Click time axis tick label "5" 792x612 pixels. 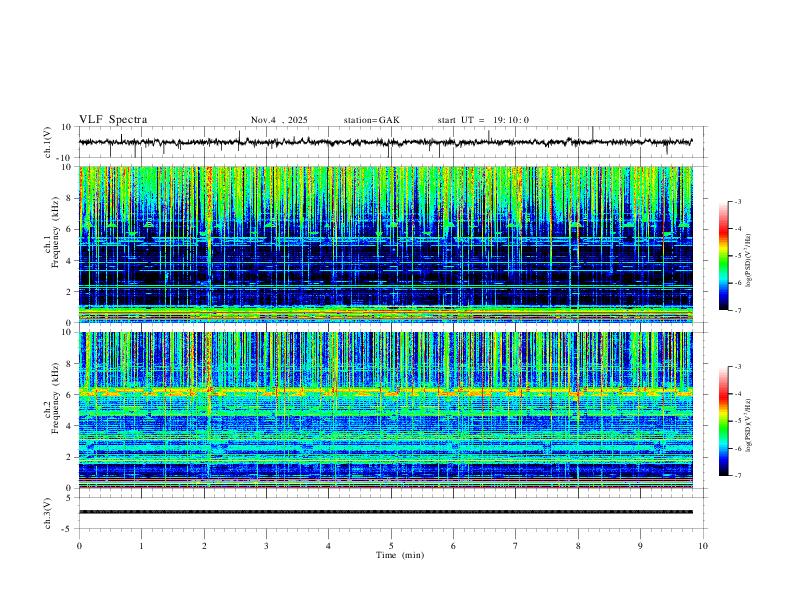(x=391, y=546)
